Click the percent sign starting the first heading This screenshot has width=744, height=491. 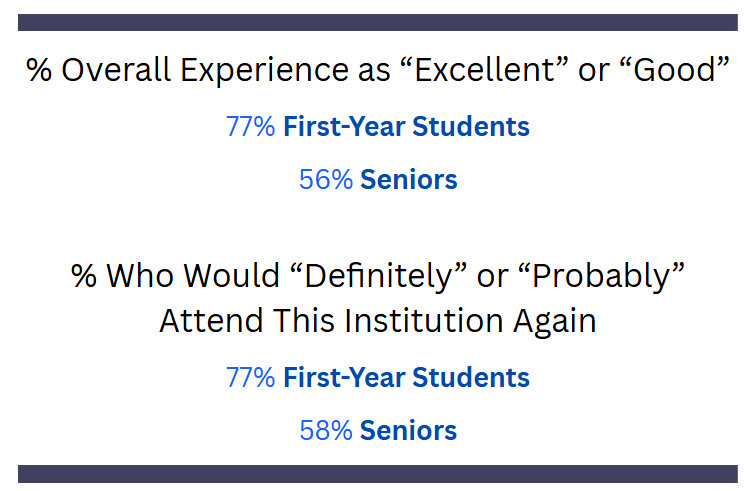click(x=39, y=72)
